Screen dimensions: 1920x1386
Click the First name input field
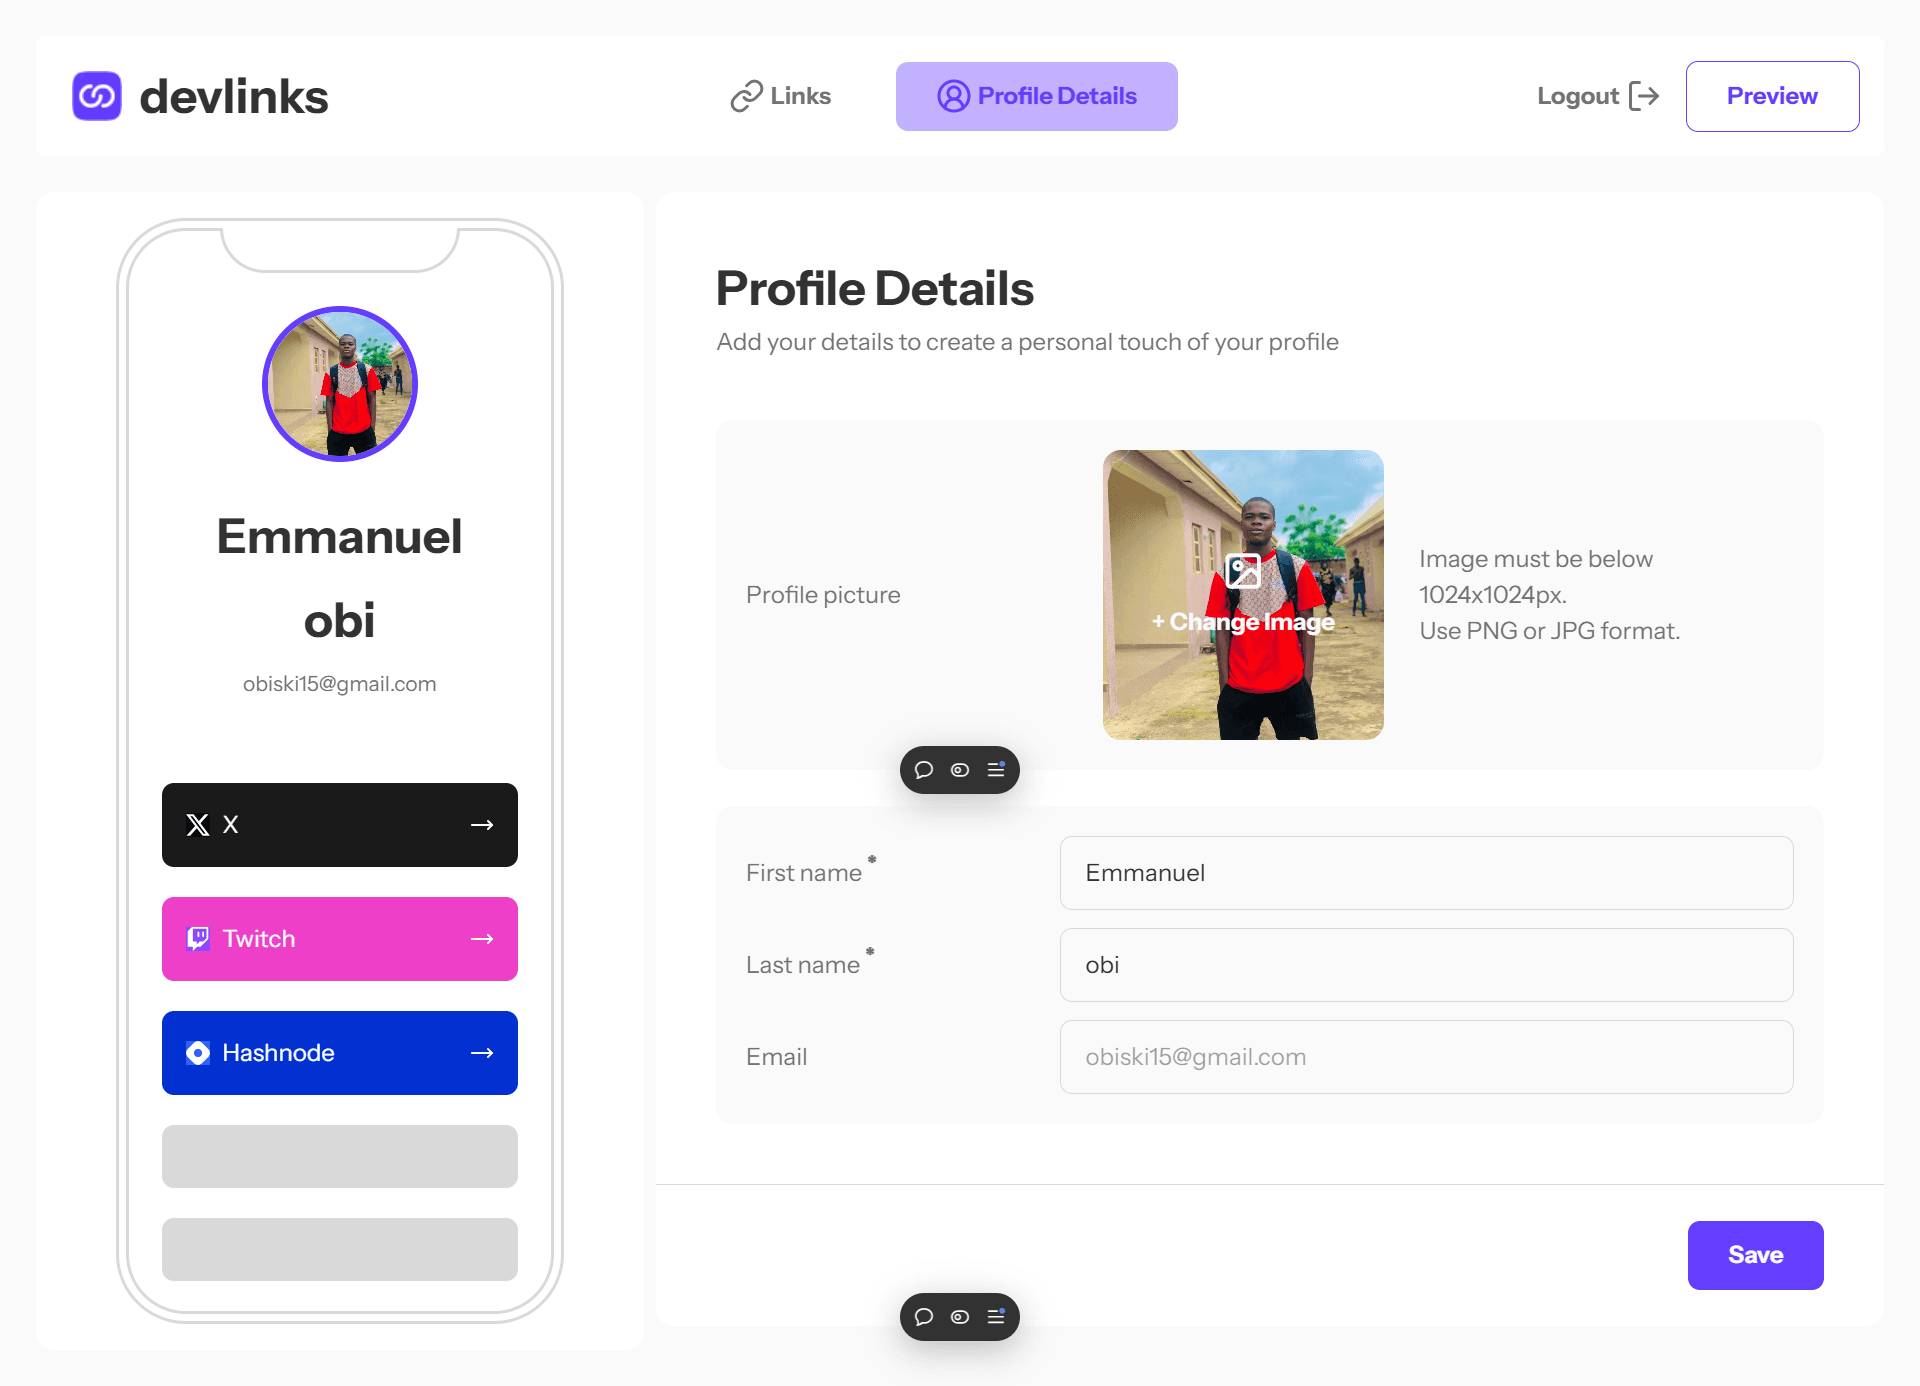1425,872
